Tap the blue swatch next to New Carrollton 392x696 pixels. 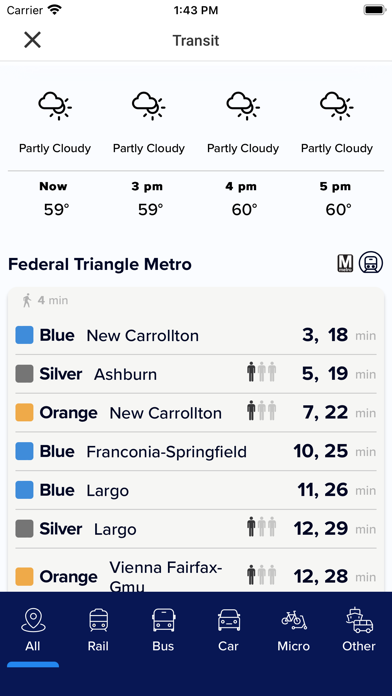tap(24, 335)
